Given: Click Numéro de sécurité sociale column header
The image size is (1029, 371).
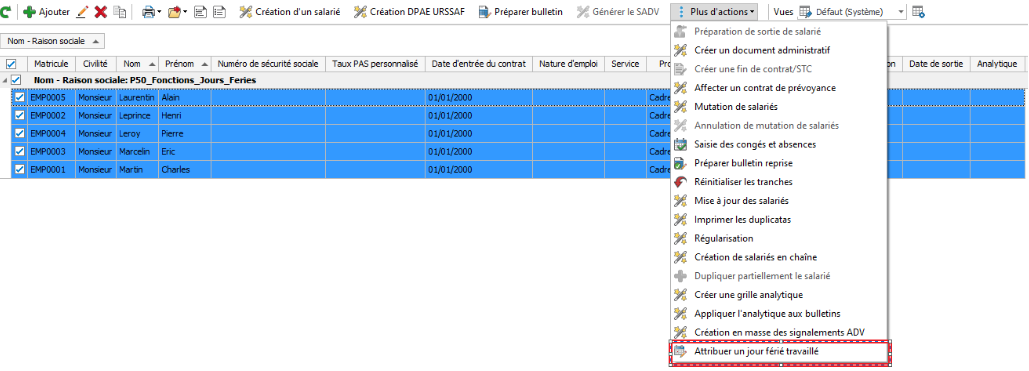Looking at the screenshot, I should tap(268, 64).
